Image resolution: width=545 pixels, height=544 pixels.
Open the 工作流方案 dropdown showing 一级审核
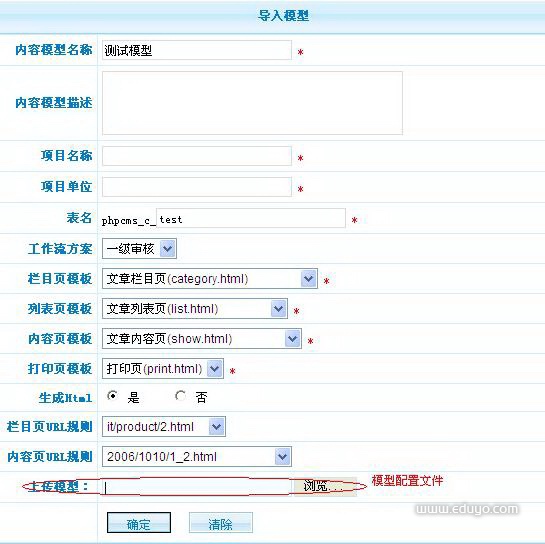coord(139,249)
